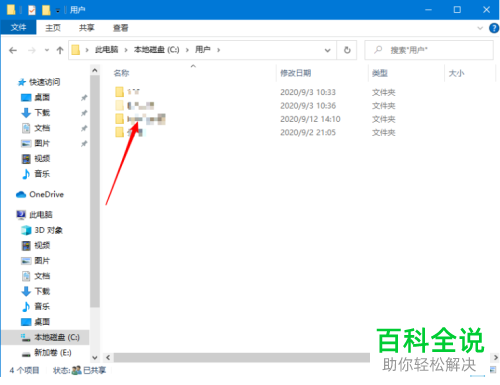Open 视频 under 此电脑
Image resolution: width=500 pixels, height=385 pixels.
click(42, 245)
